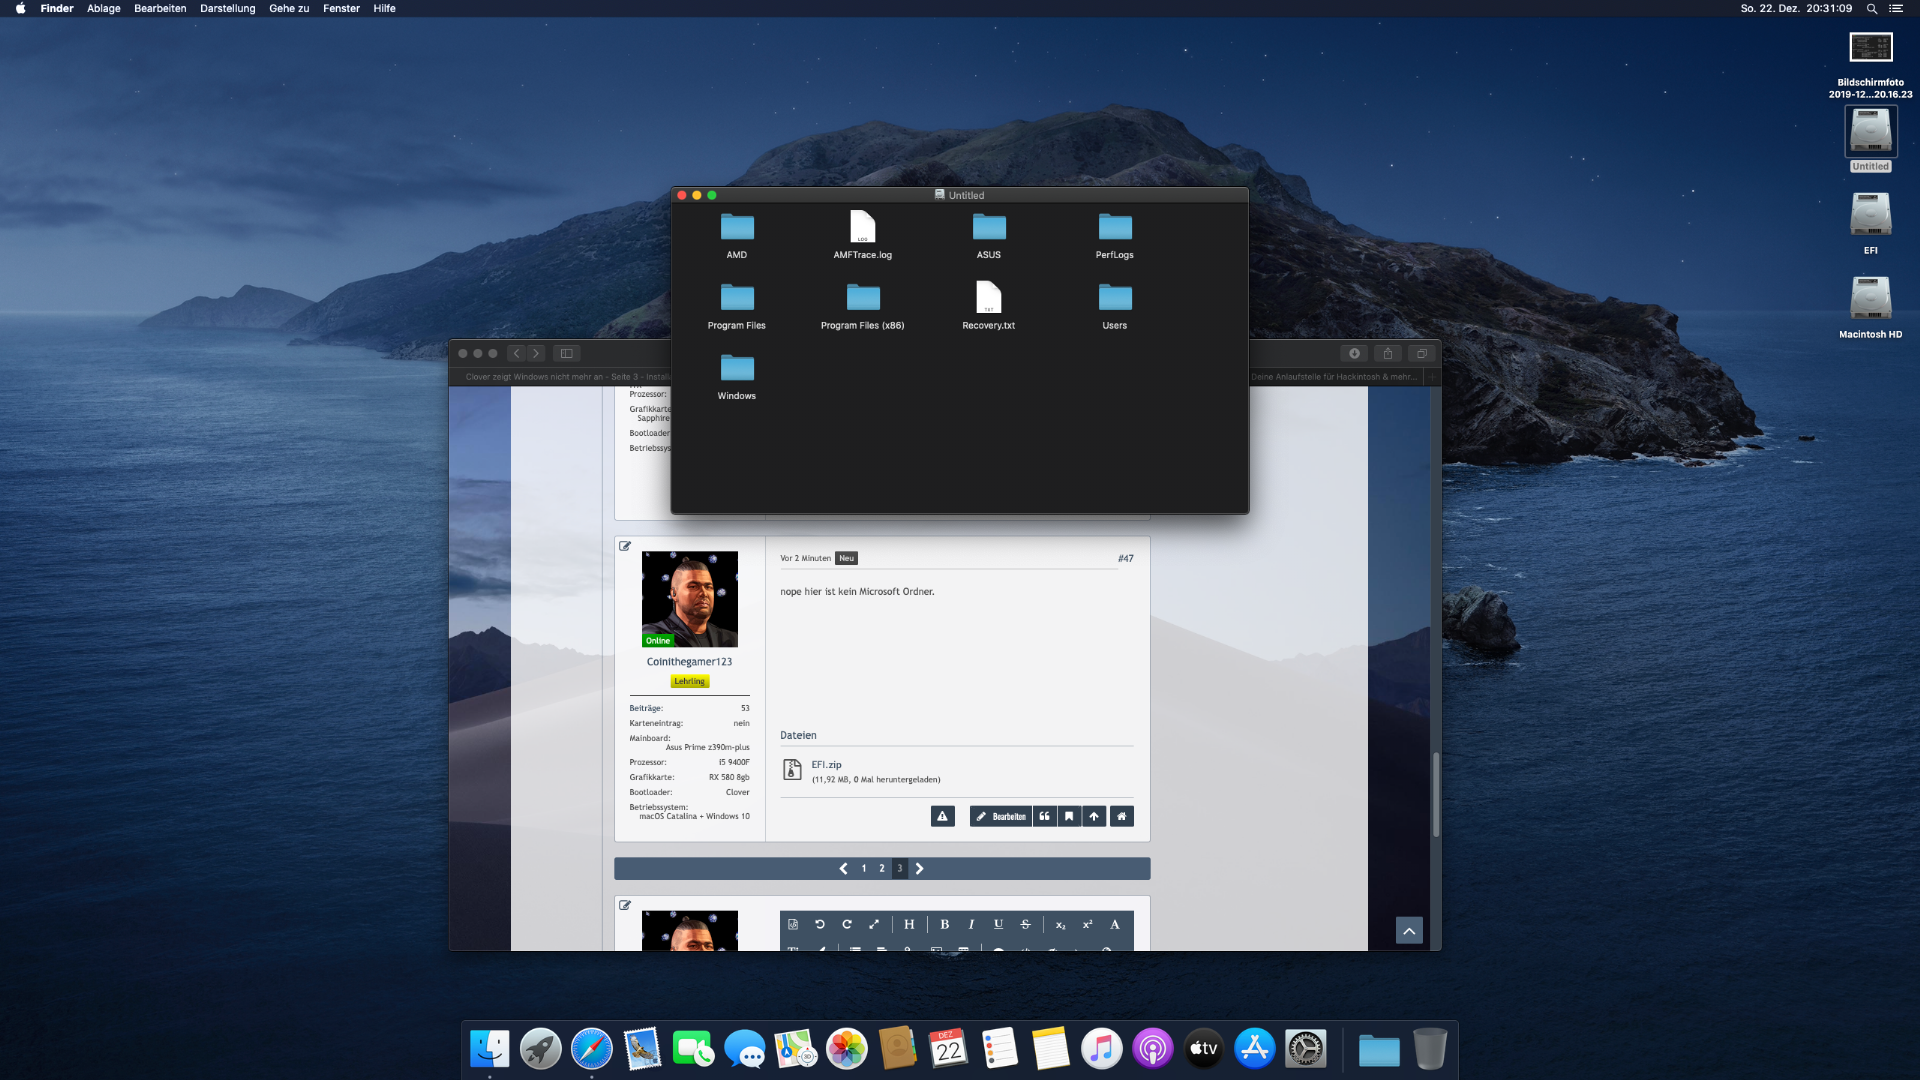Toggle italic formatting in editor
Screen dimensions: 1920x1080
tap(971, 925)
